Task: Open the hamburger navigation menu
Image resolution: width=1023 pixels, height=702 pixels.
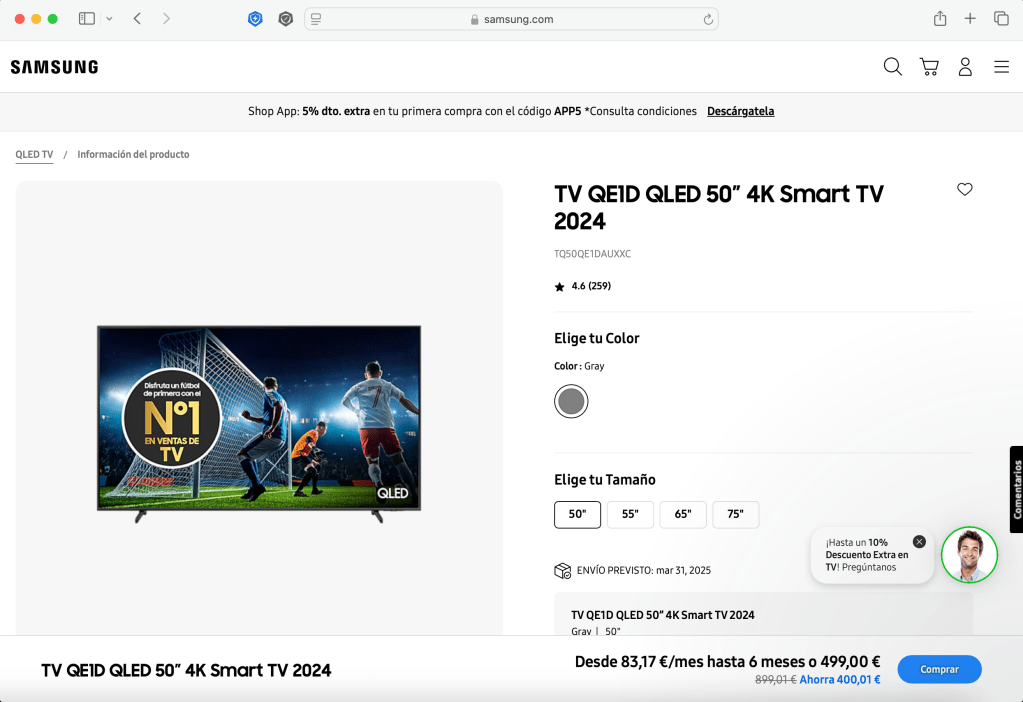Action: 1001,67
